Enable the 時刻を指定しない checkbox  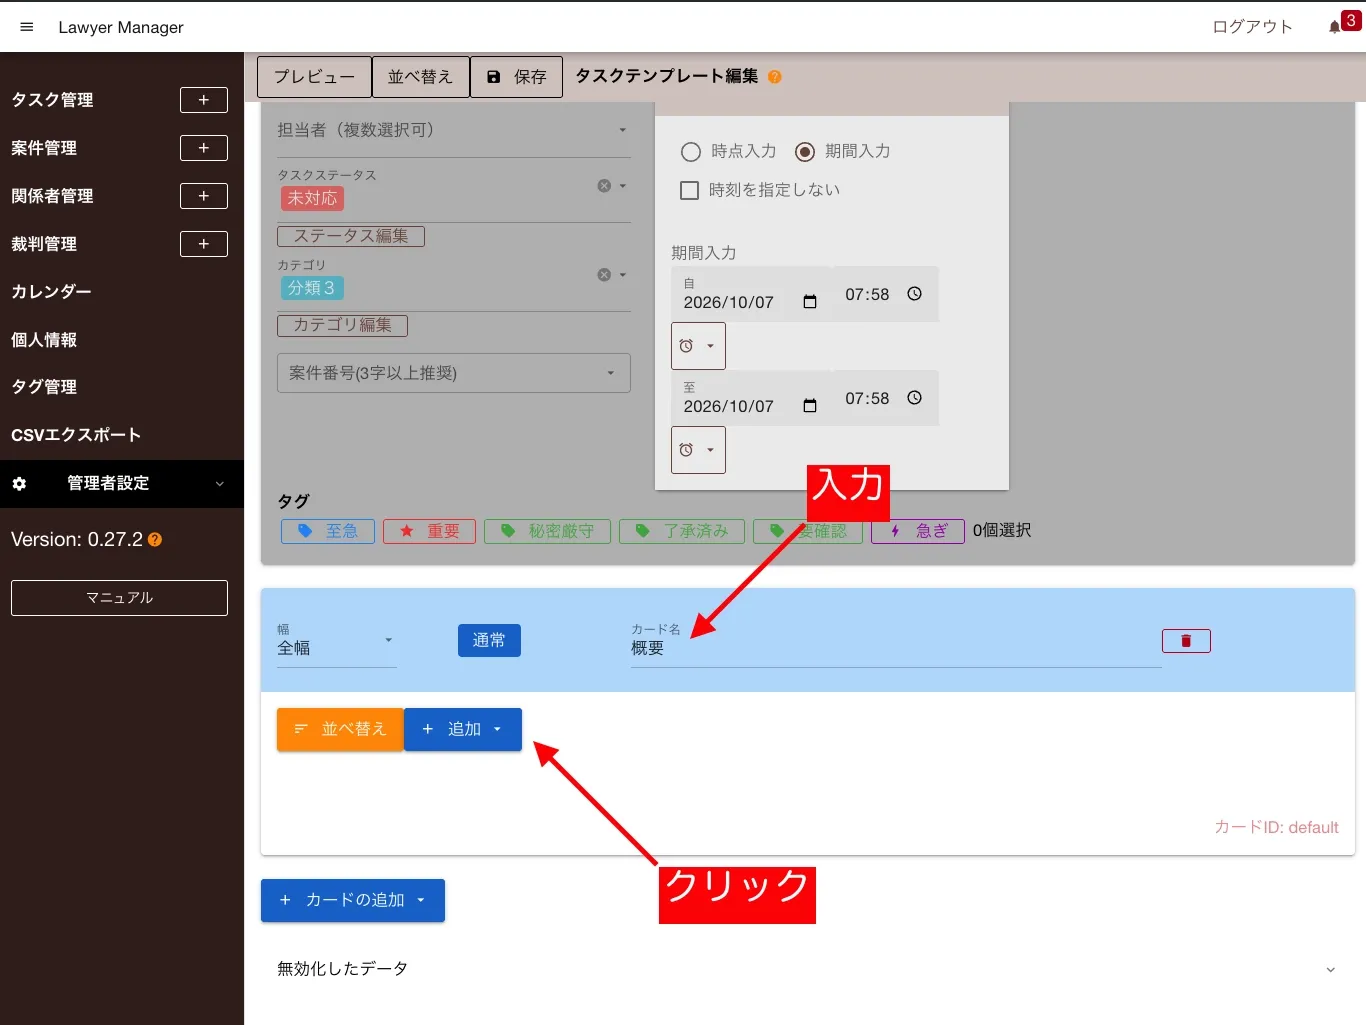click(x=689, y=190)
